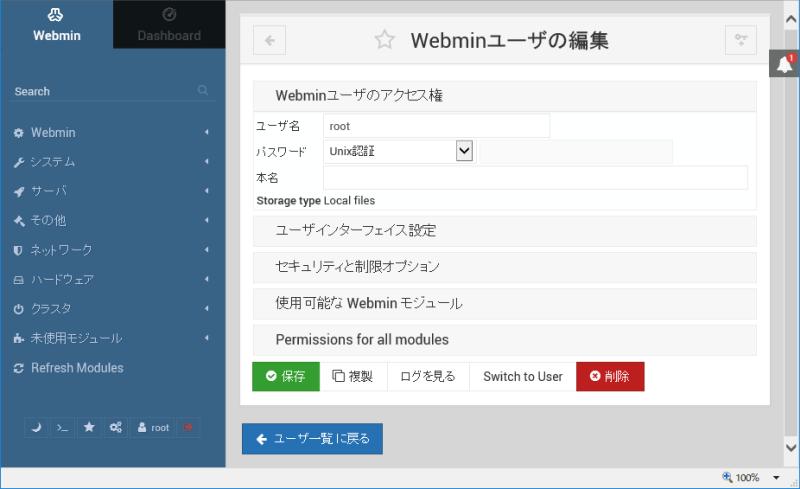
Task: Click the その他 gavel icon
Action: [x=18, y=221]
